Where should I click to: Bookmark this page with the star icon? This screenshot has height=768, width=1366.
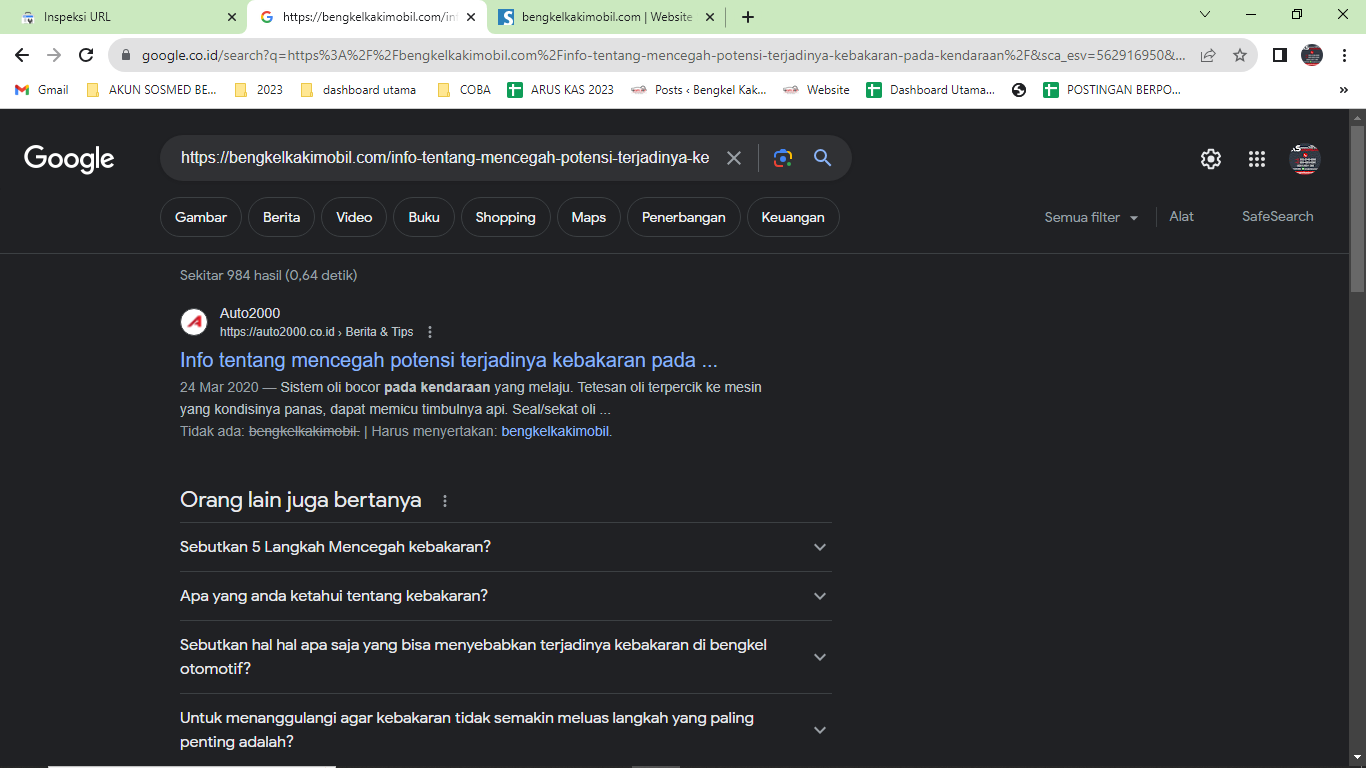pos(1240,55)
